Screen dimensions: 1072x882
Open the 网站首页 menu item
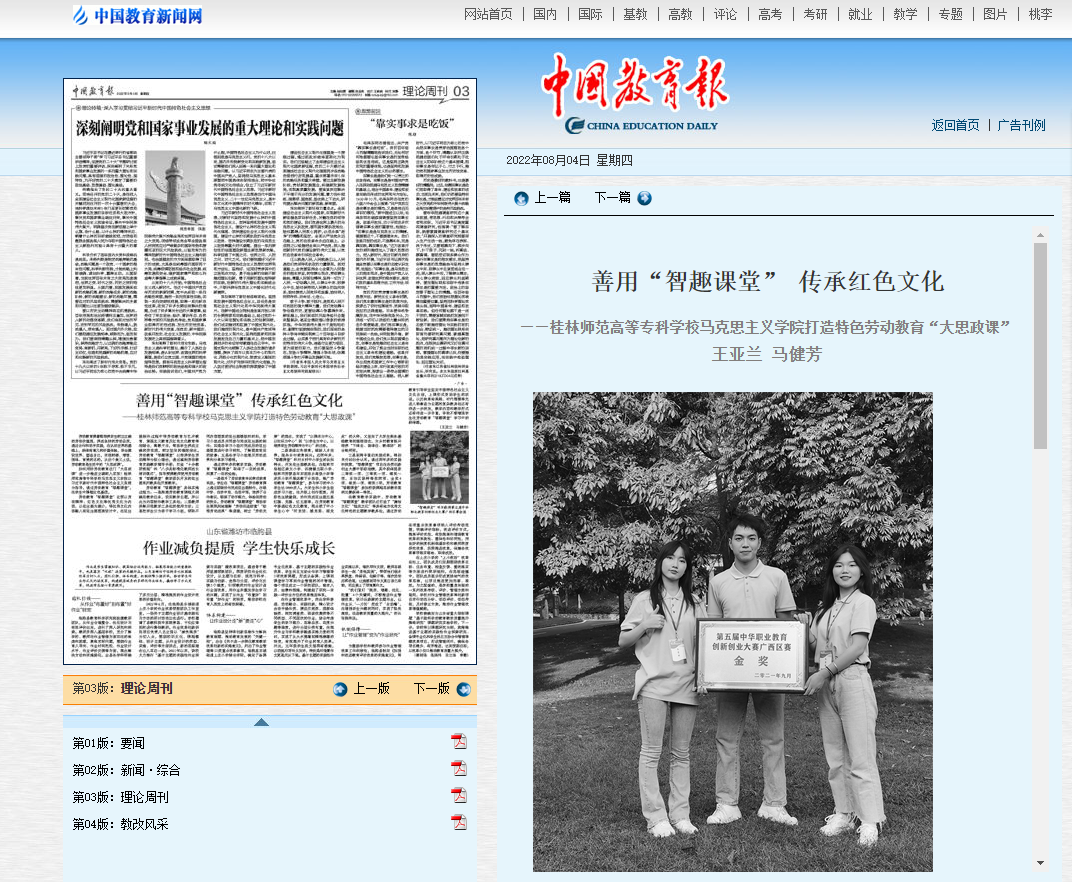488,14
